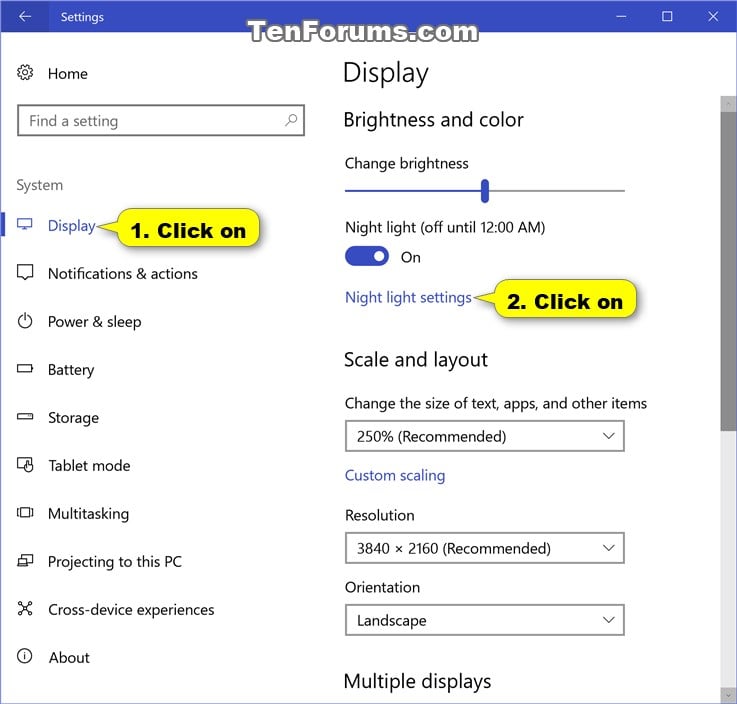
Task: Open Notifications & actions settings
Action: point(123,274)
